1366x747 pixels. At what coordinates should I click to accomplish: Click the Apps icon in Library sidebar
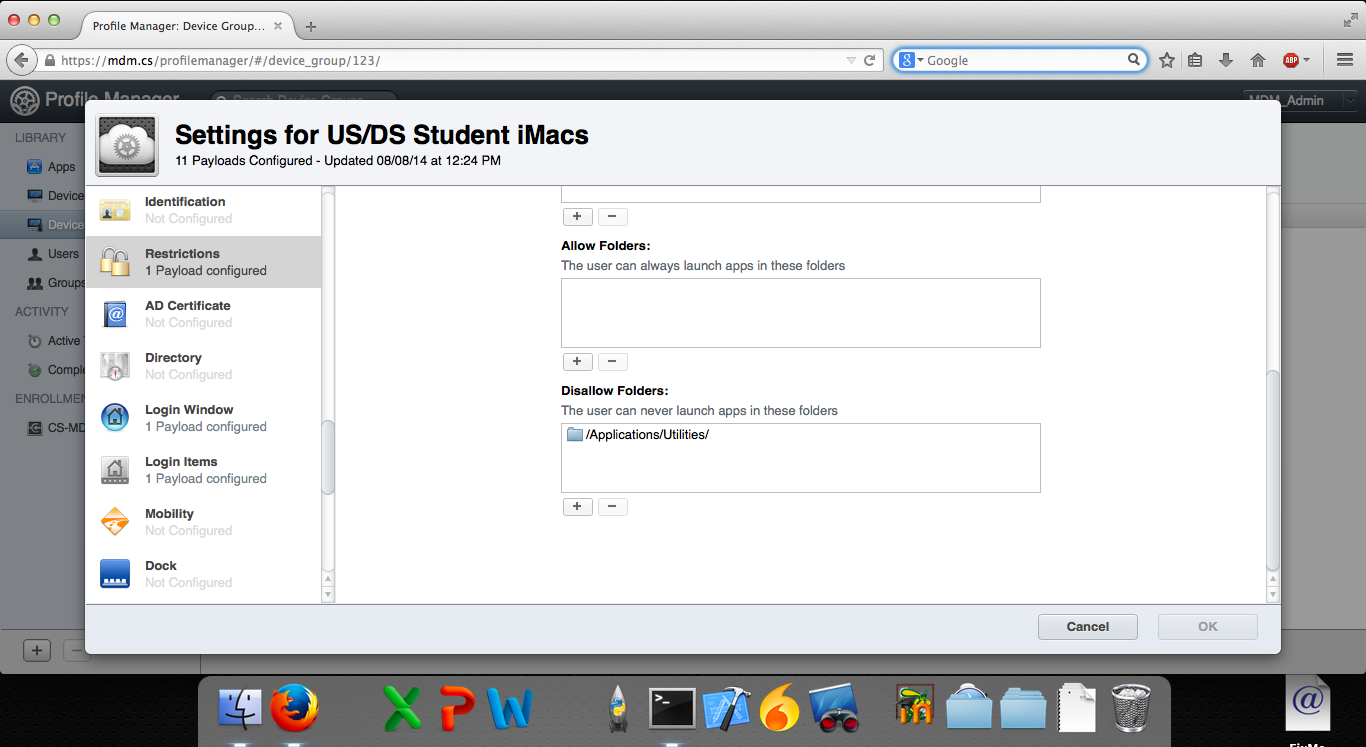33,166
